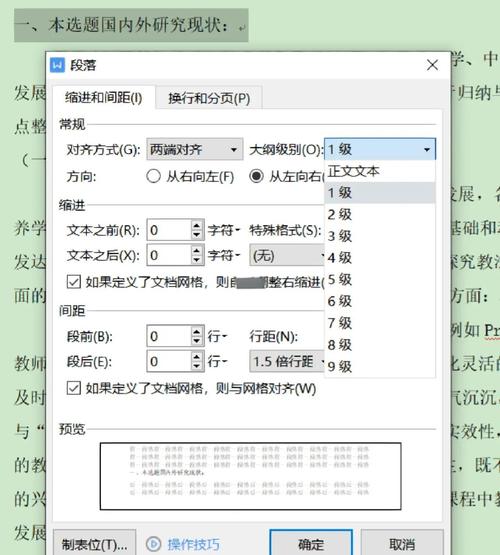500x555 pixels.
Task: Decrease the 文本之前(R) value with the down arrow
Action: pyautogui.click(x=197, y=235)
